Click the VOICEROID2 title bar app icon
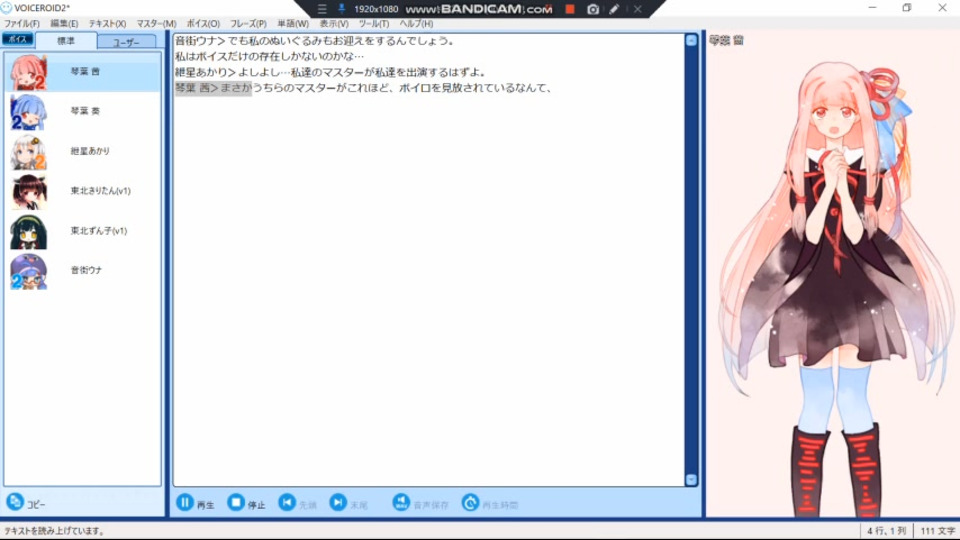960x540 pixels. coord(6,8)
